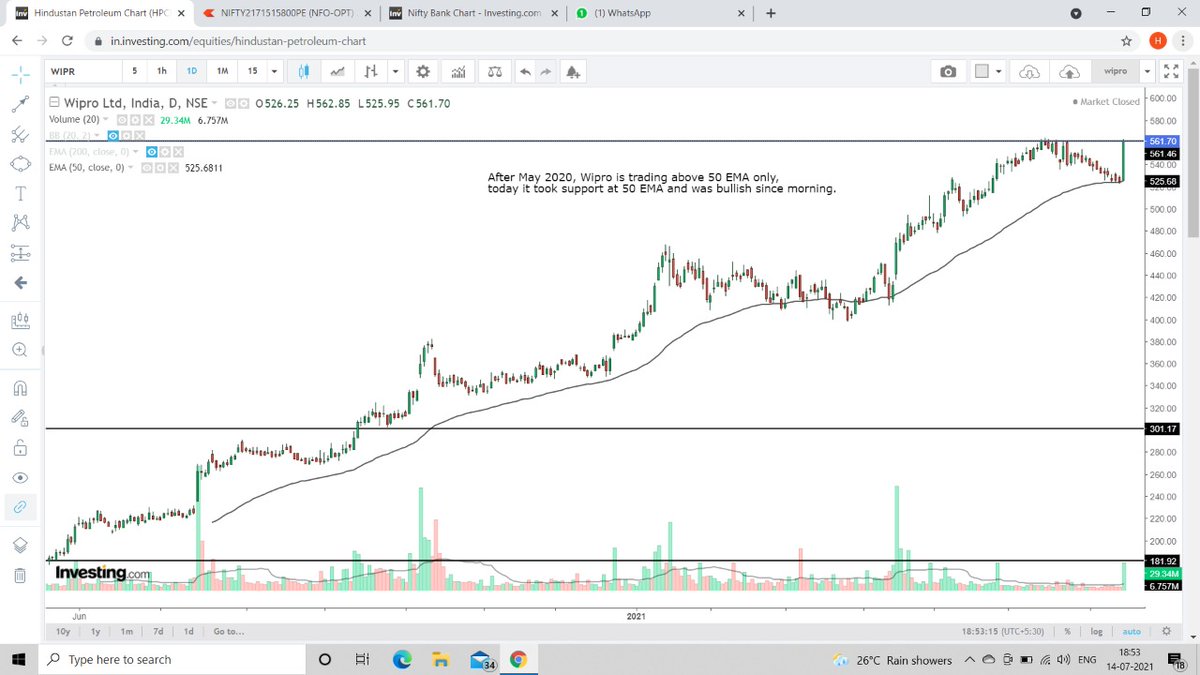Viewport: 1200px width, 675px height.
Task: Toggle the sync drawings link icon
Action: [20, 507]
